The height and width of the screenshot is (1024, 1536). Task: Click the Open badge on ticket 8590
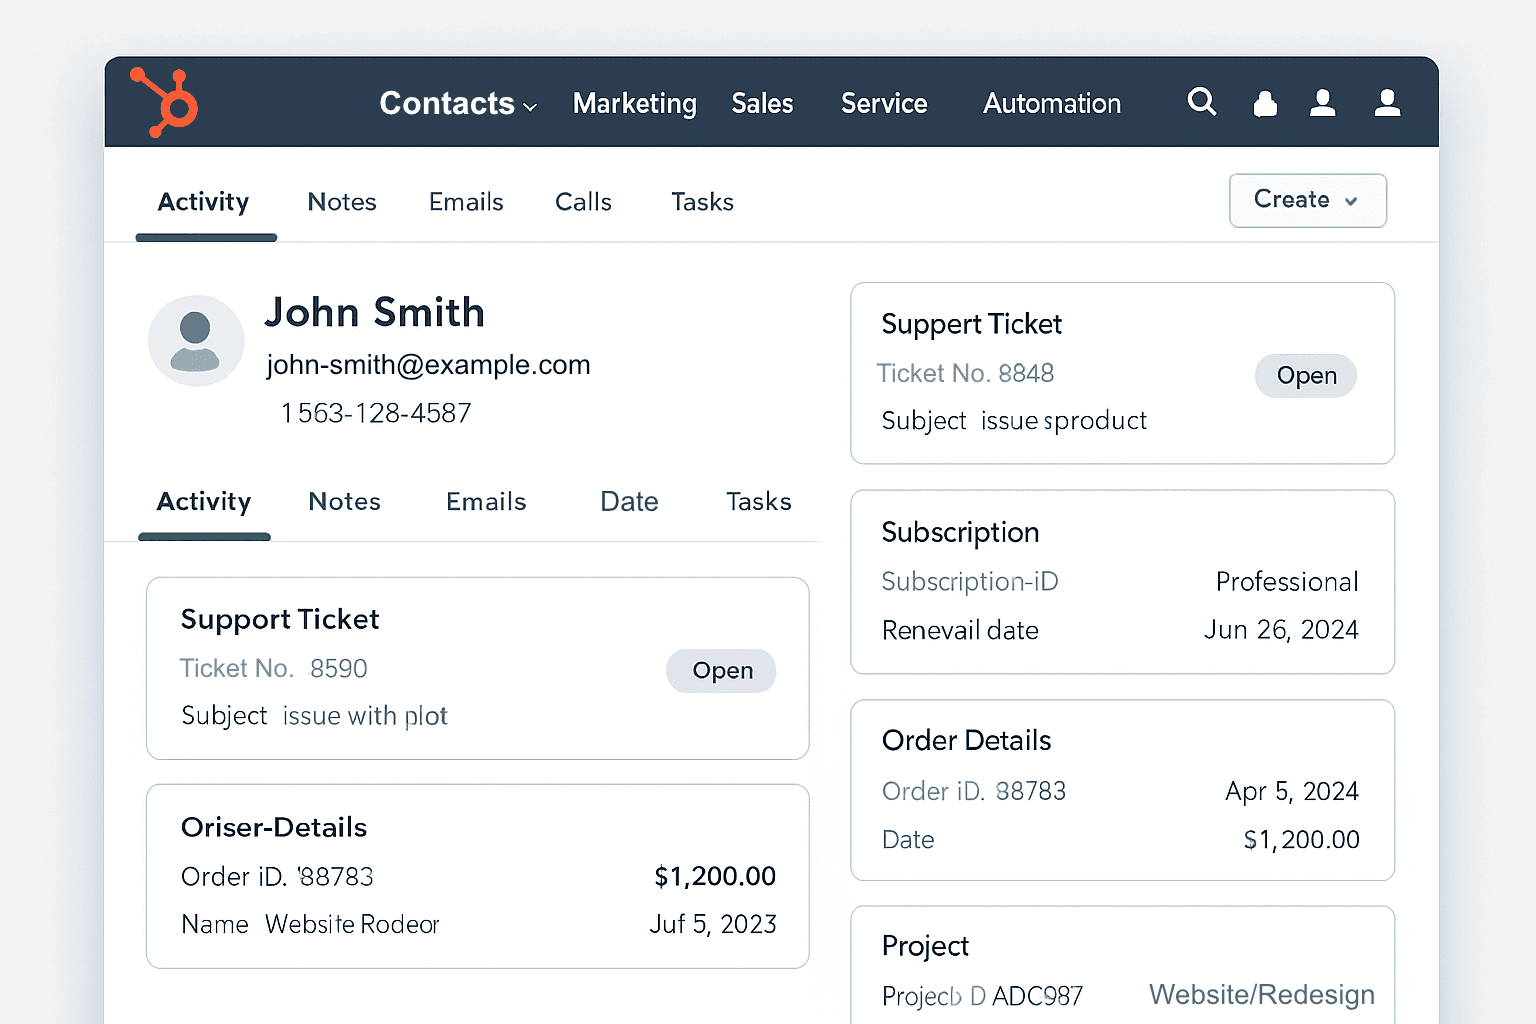721,671
